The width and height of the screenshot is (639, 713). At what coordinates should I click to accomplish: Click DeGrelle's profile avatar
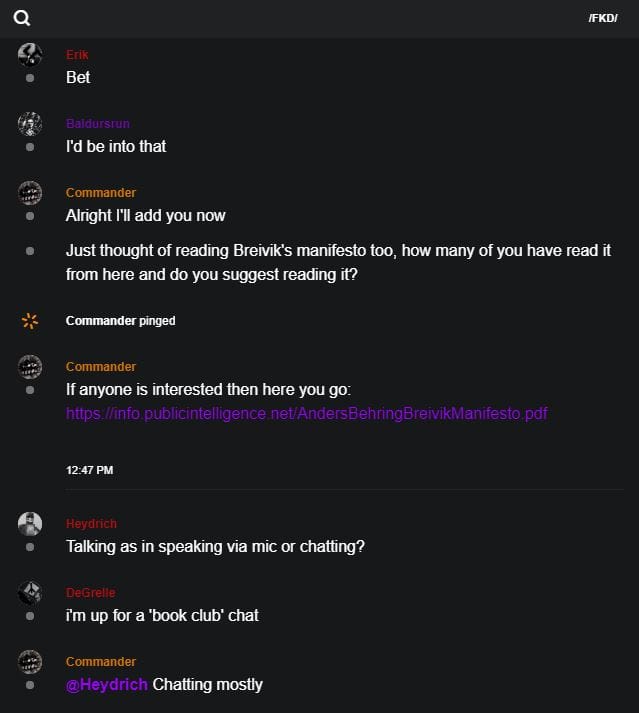click(x=30, y=593)
